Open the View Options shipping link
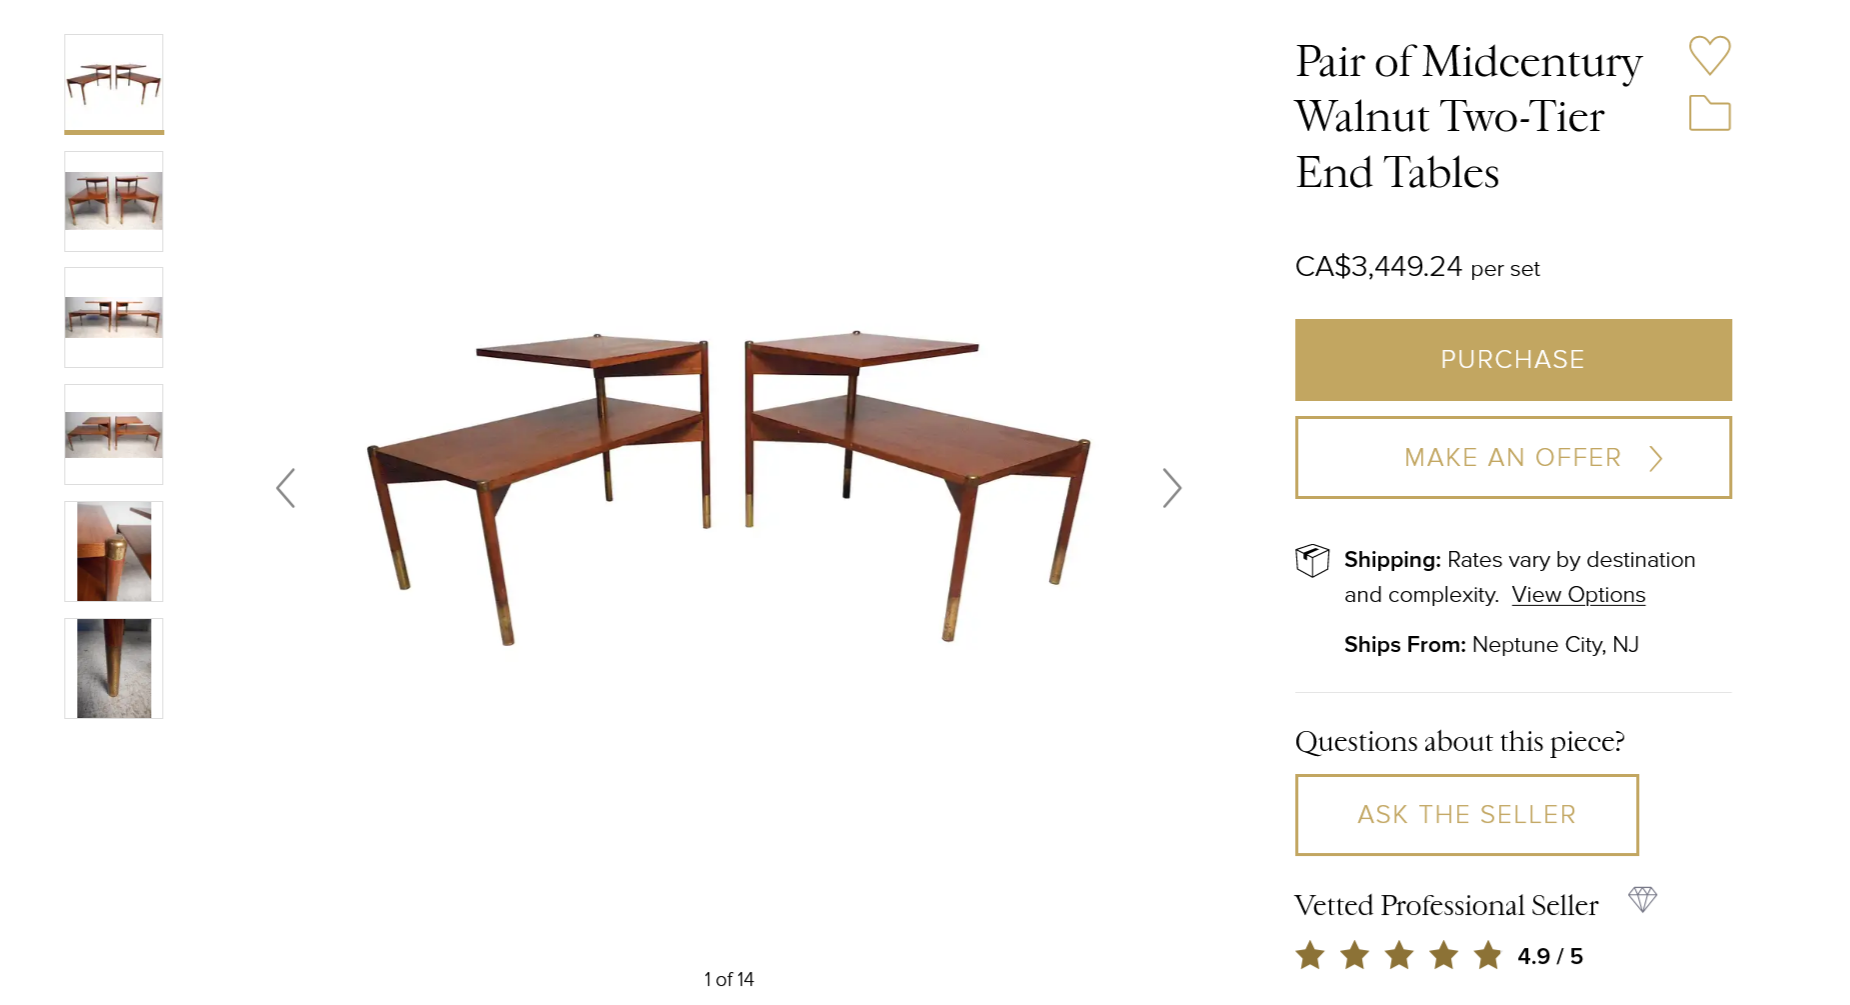Image resolution: width=1850 pixels, height=1005 pixels. coord(1578,595)
